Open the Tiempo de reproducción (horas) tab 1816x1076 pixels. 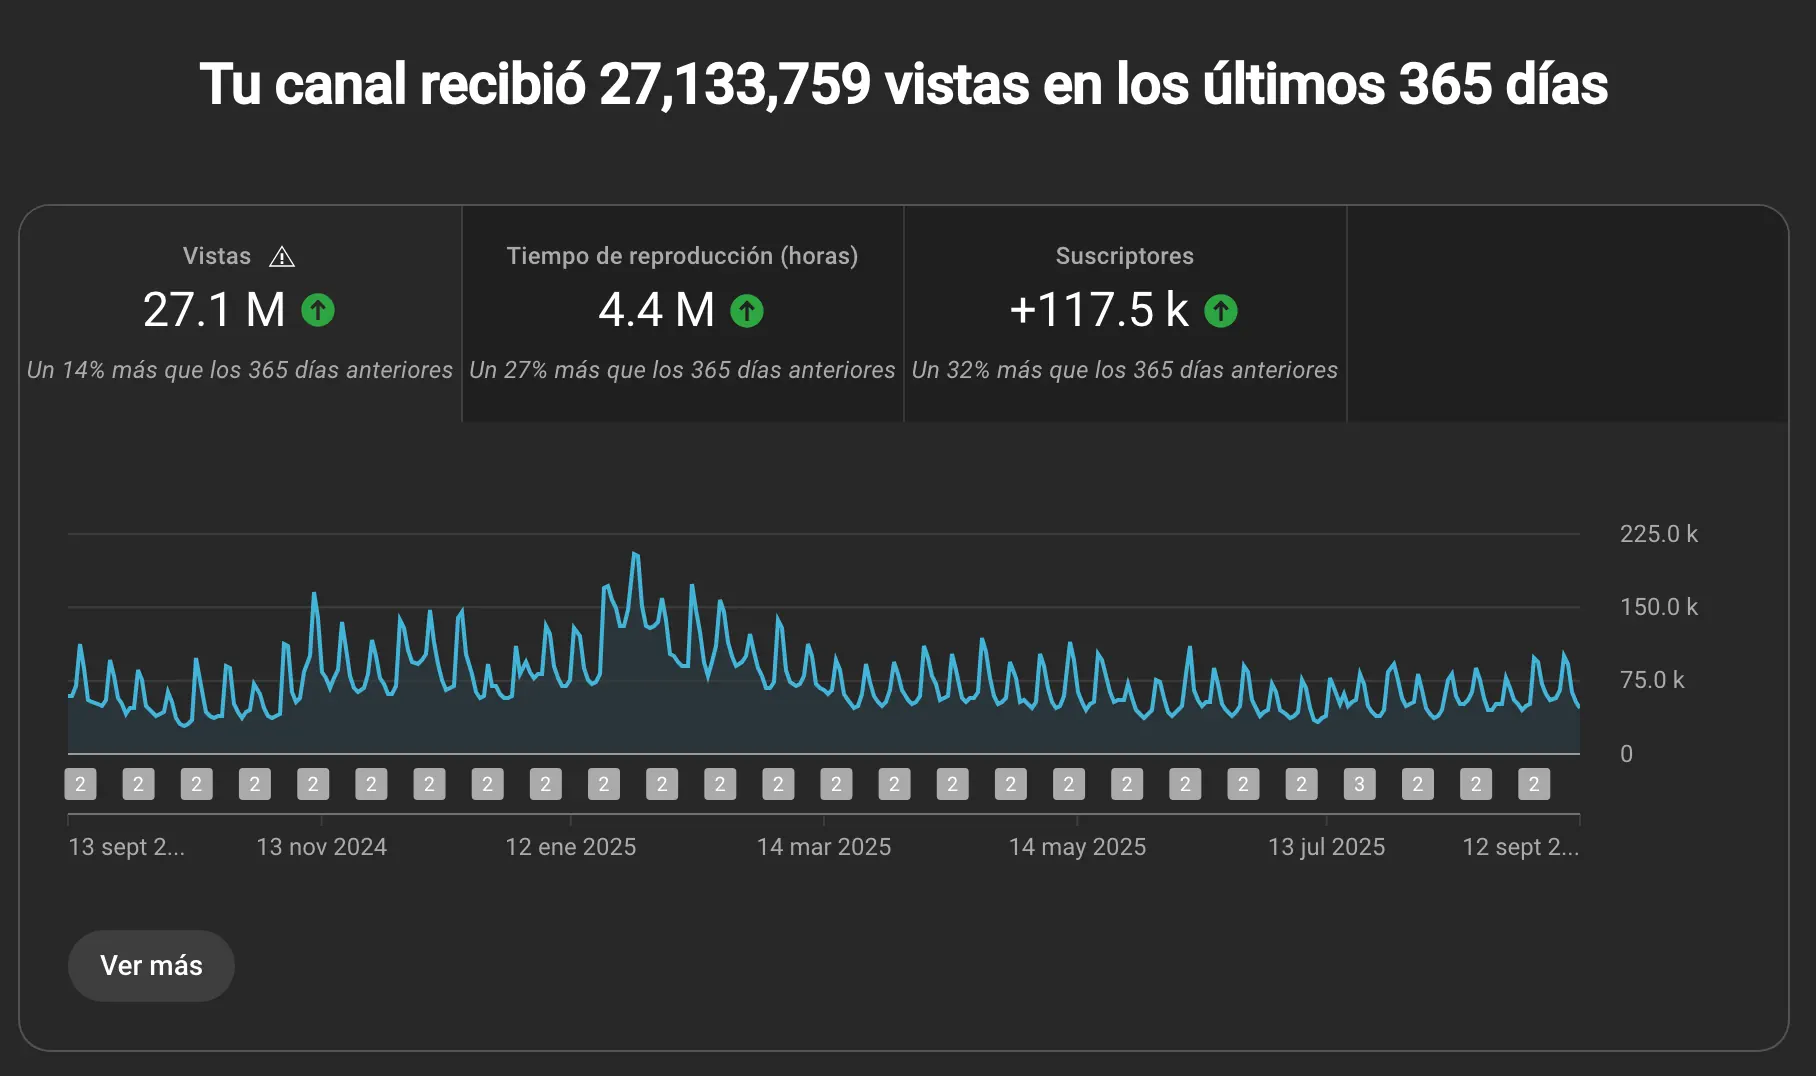coord(682,313)
